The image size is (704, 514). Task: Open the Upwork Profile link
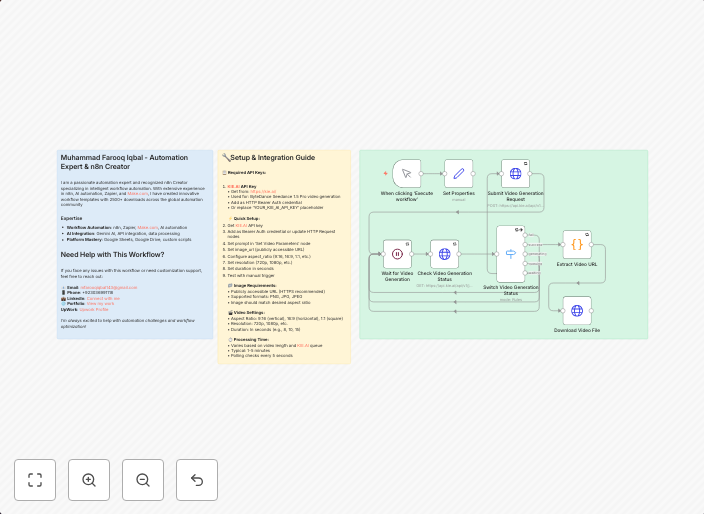pyautogui.click(x=95, y=309)
